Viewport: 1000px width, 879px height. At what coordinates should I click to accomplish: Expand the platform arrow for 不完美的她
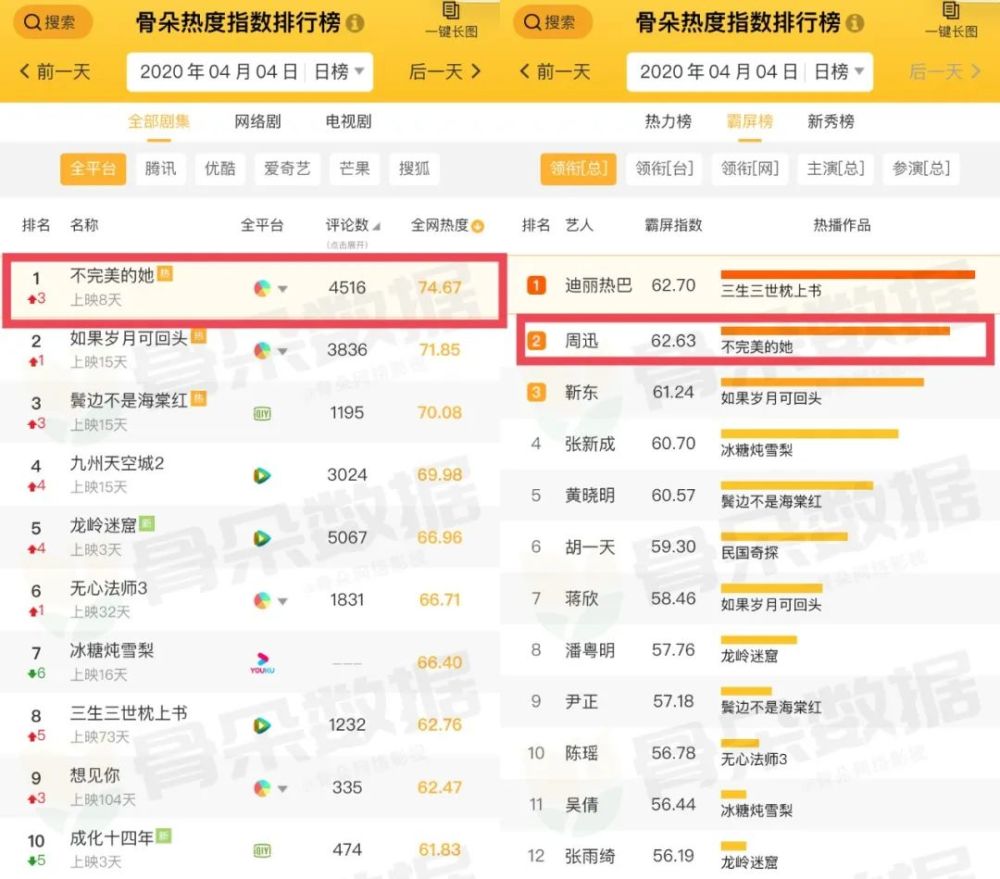pos(283,289)
